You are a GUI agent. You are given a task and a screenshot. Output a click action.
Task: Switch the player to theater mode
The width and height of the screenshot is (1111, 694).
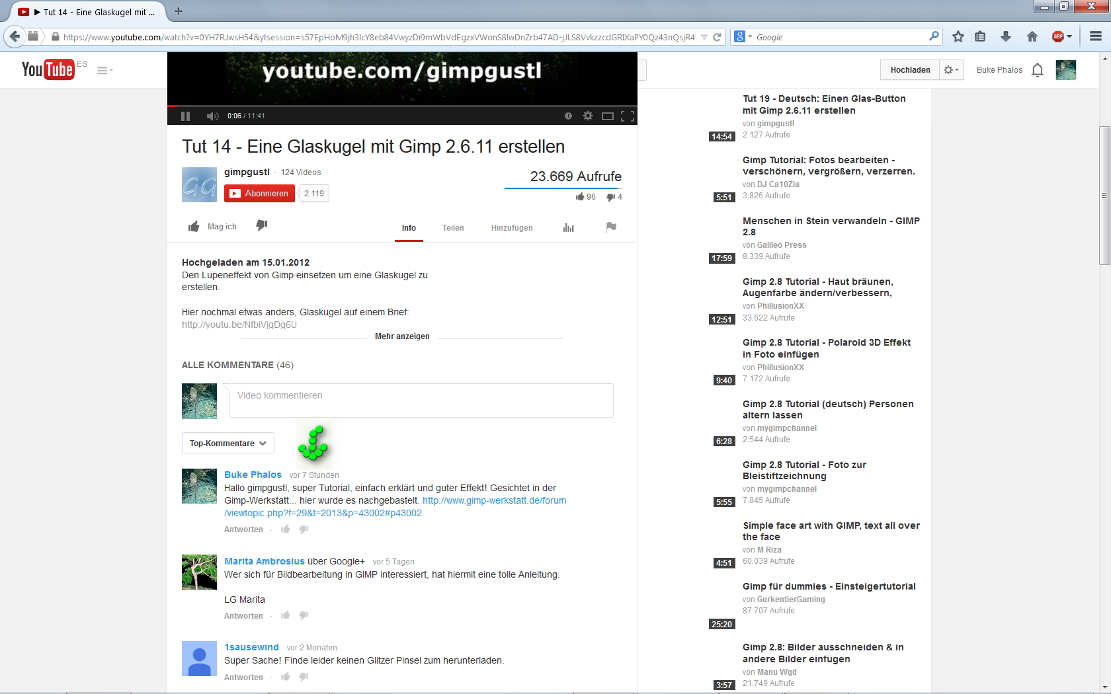tap(607, 116)
